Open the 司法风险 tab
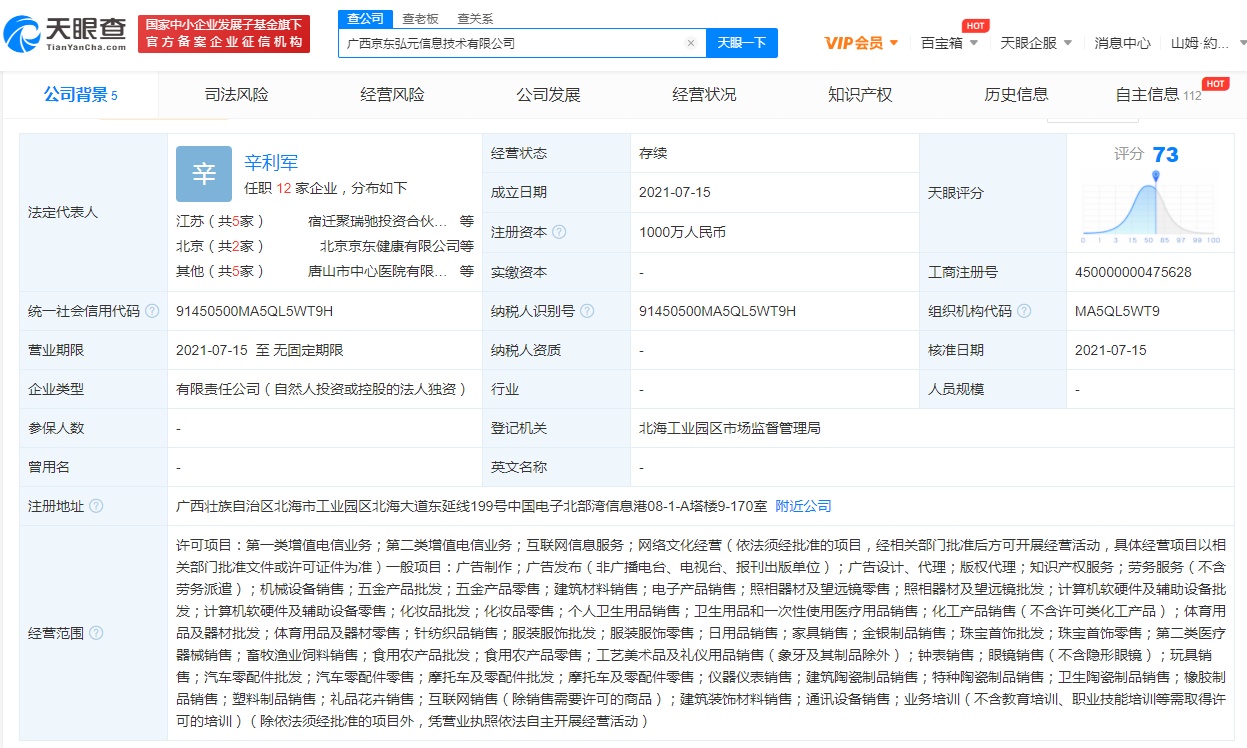Screen dimensions: 1247x748 pyautogui.click(x=237, y=95)
